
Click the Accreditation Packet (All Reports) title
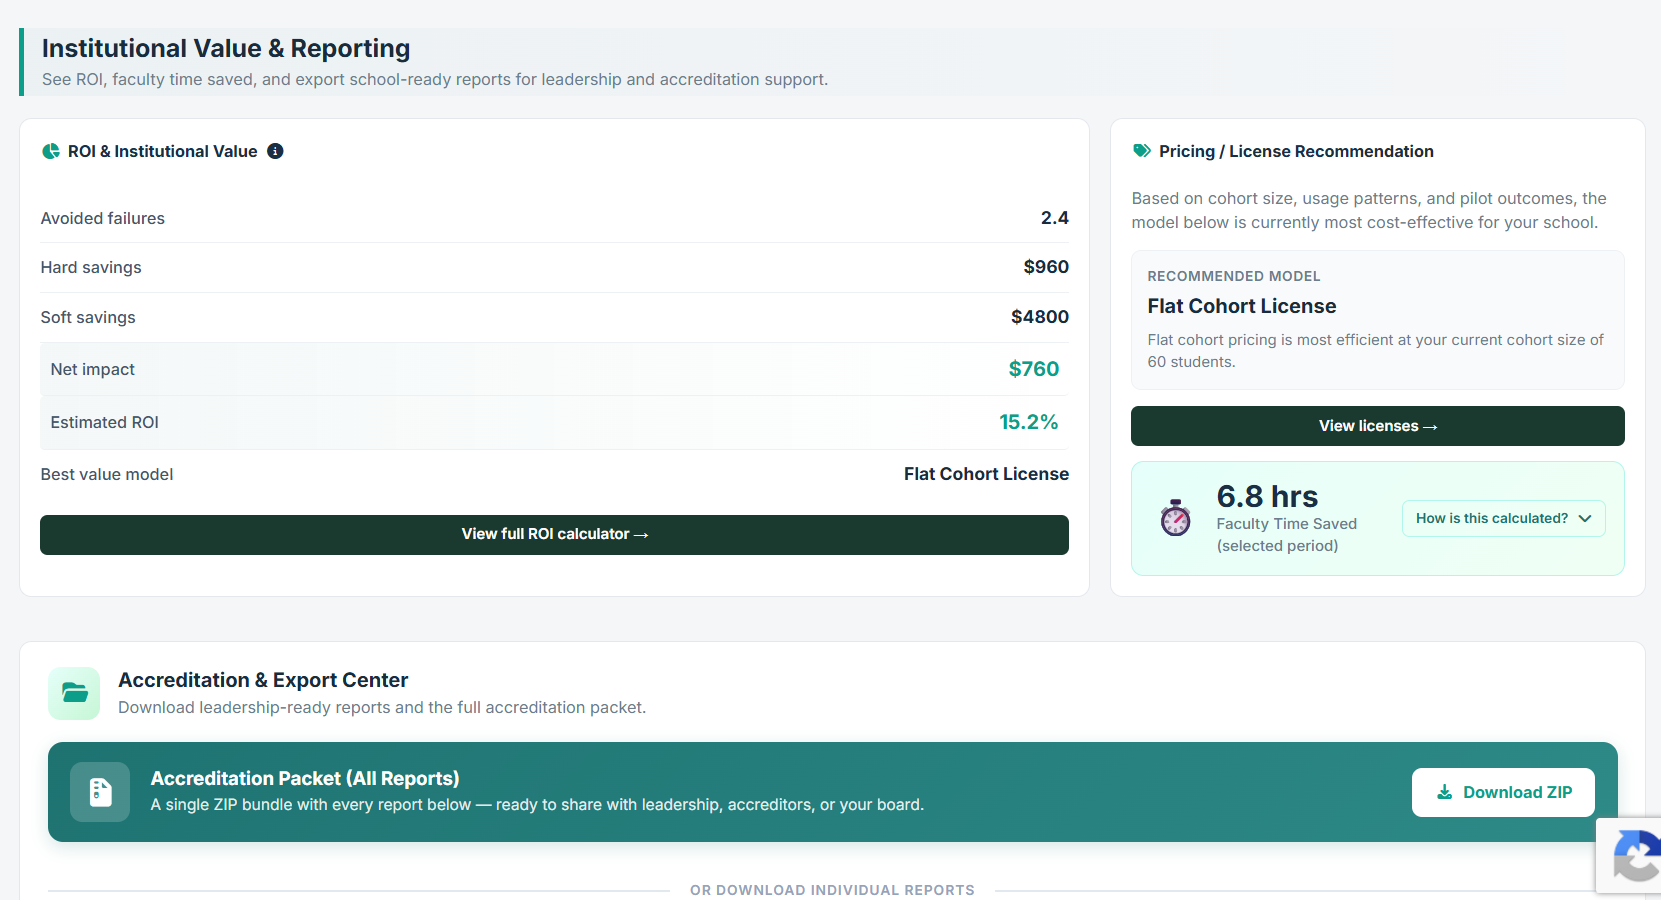click(x=305, y=778)
